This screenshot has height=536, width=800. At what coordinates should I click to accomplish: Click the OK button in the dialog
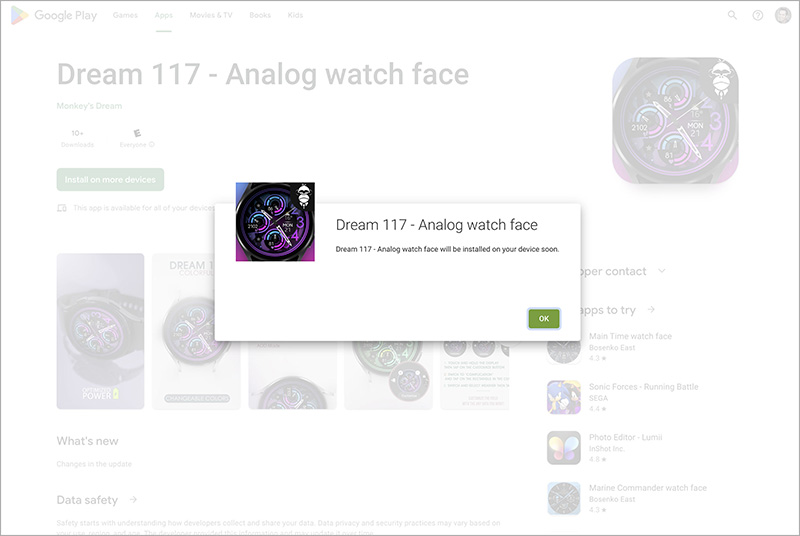tap(544, 319)
